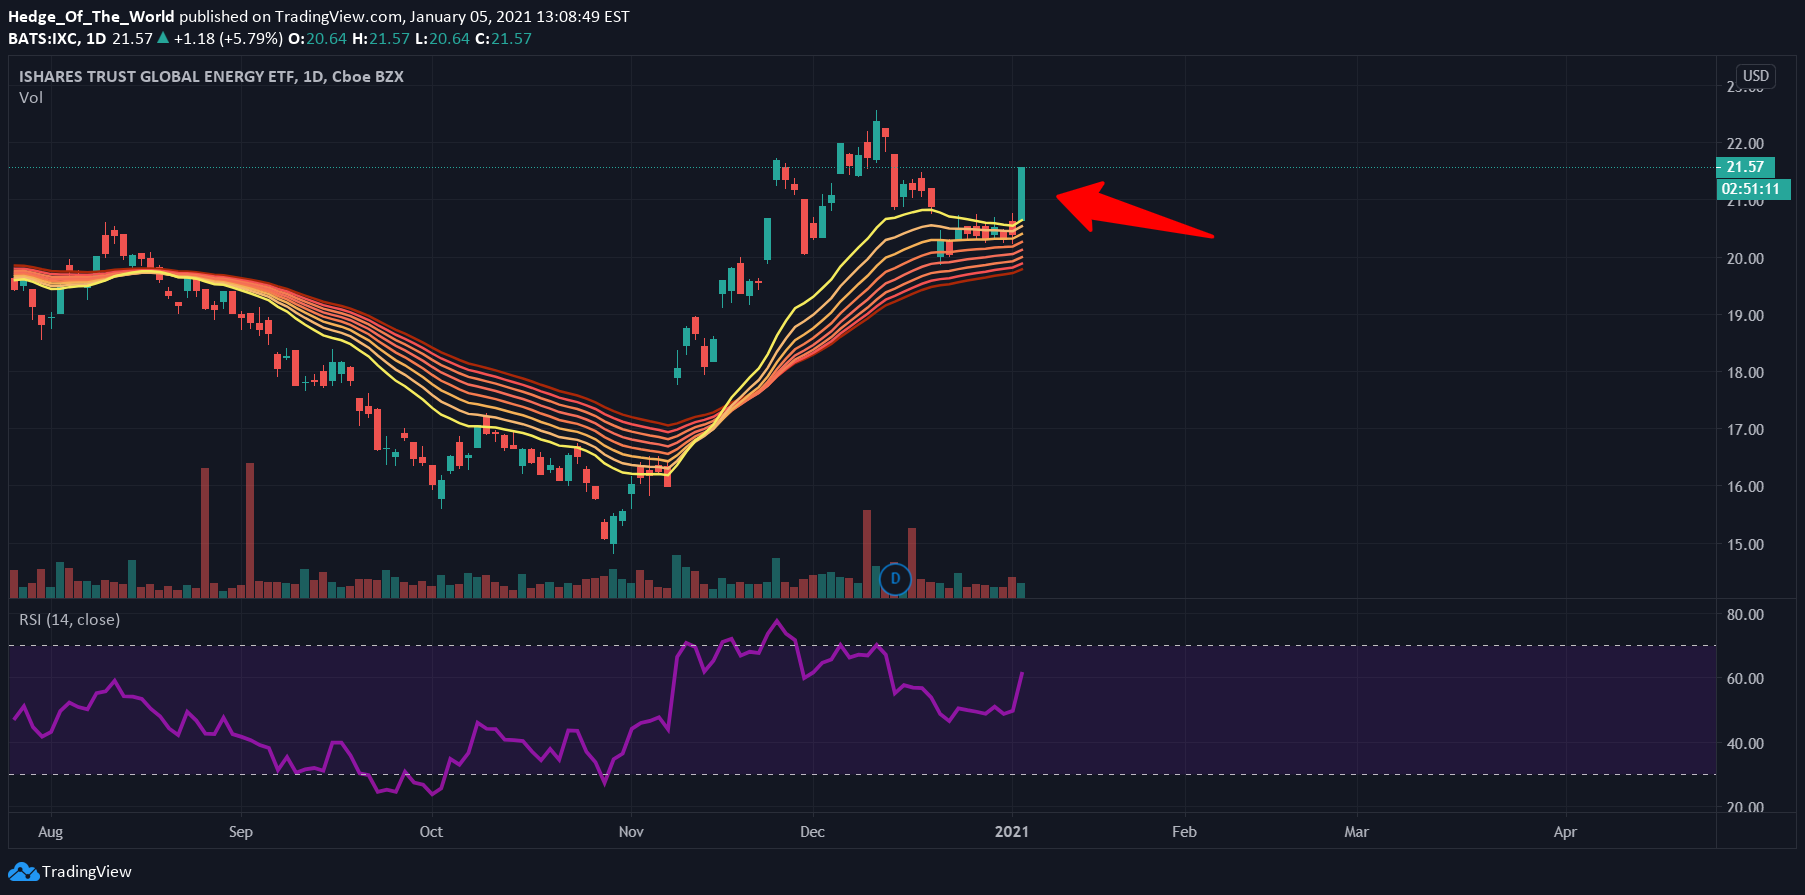Click the +1.18 (+5.79%) change value
This screenshot has height=895, width=1805.
click(x=228, y=39)
